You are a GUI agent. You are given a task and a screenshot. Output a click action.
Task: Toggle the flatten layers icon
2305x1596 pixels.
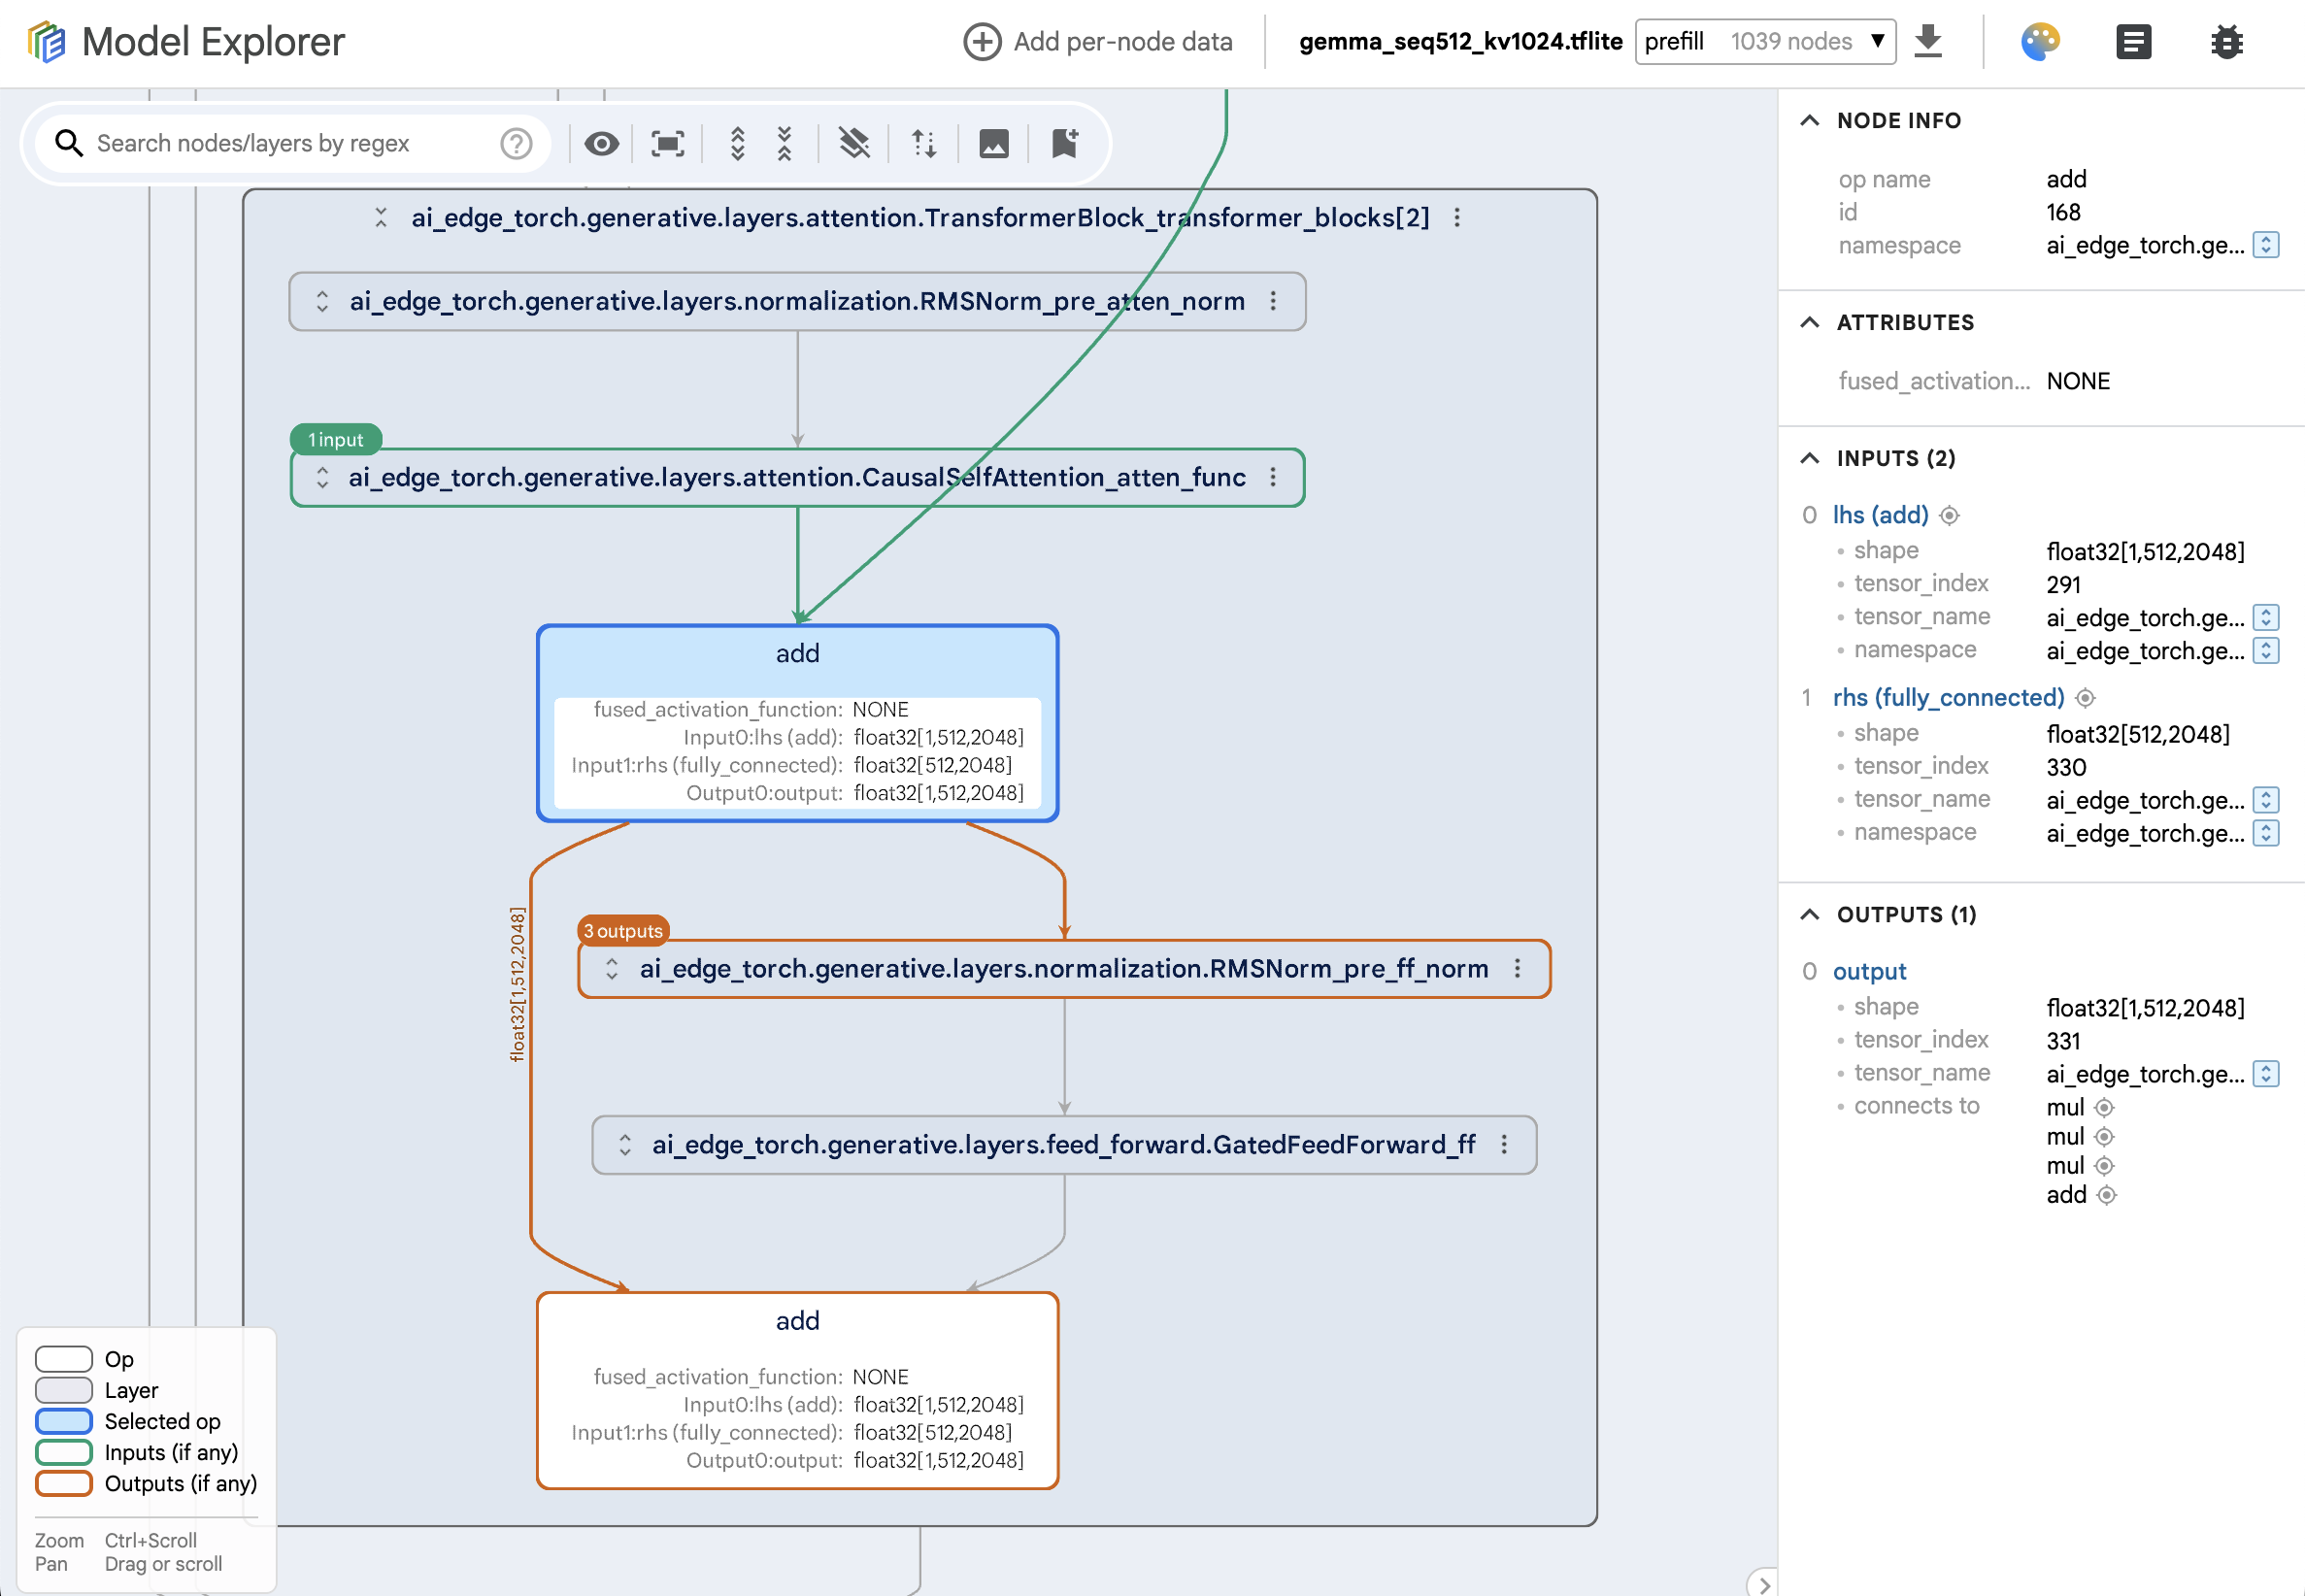coord(853,143)
